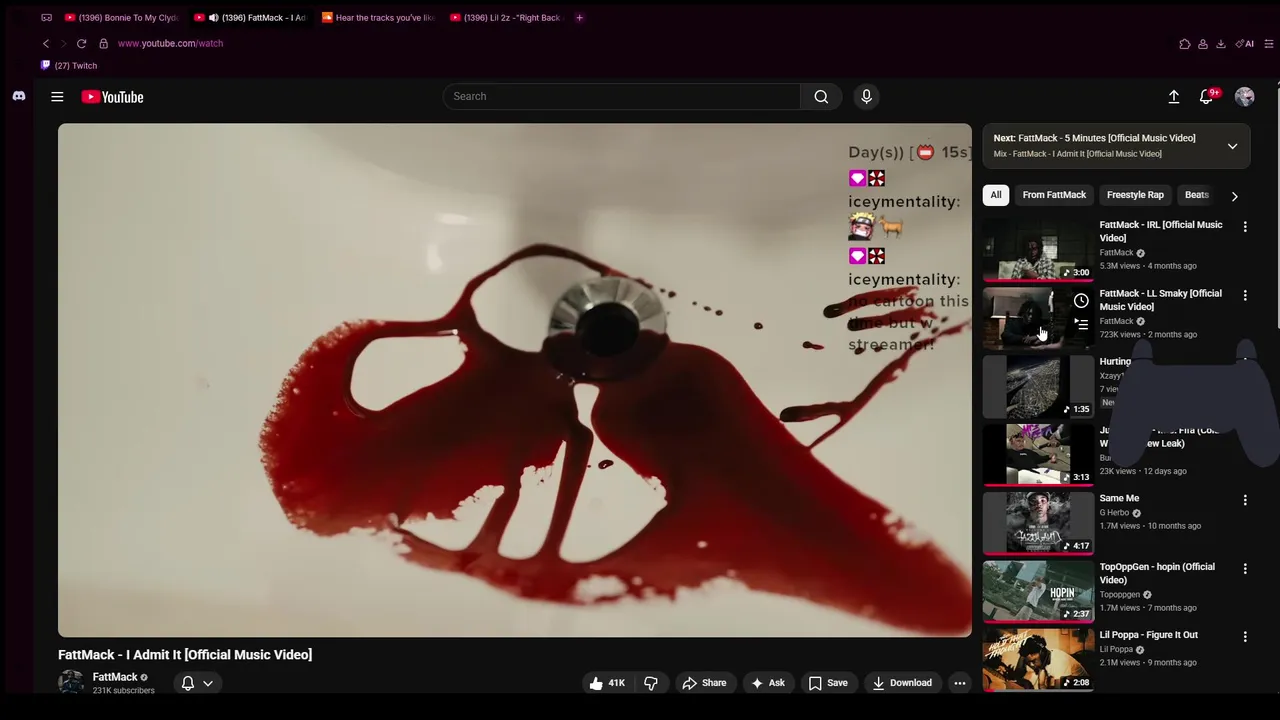This screenshot has height=720, width=1280.
Task: Open more options for Same Me video
Action: pos(1245,500)
